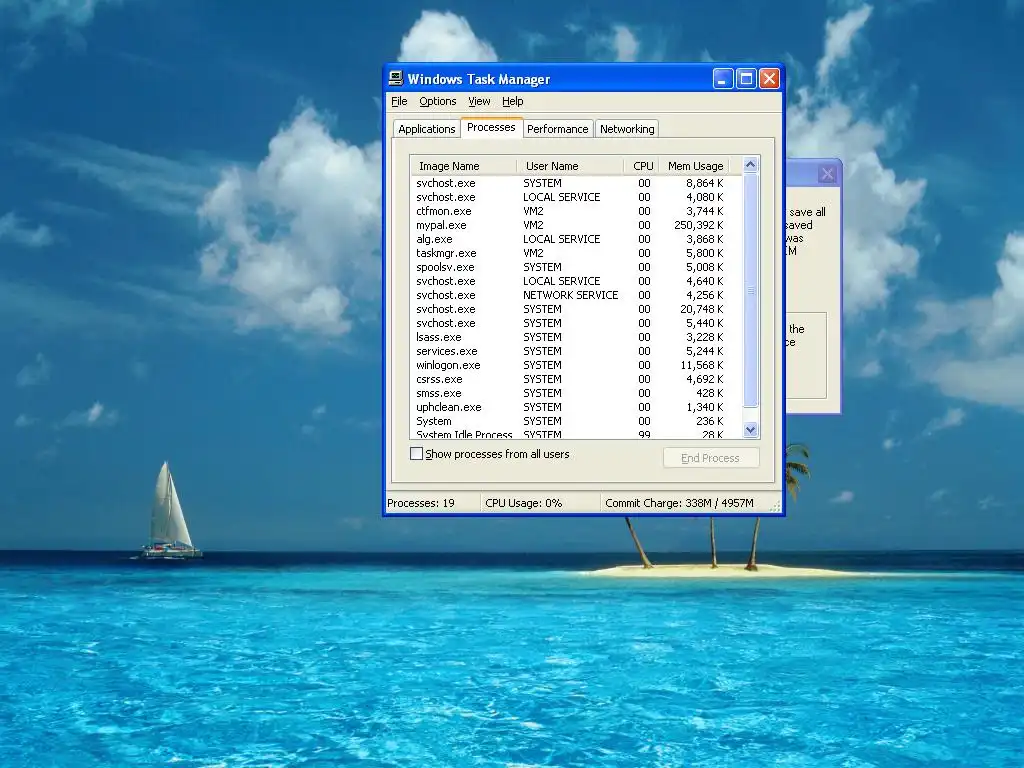Image resolution: width=1024 pixels, height=768 pixels.
Task: Click the End Process button
Action: click(711, 458)
